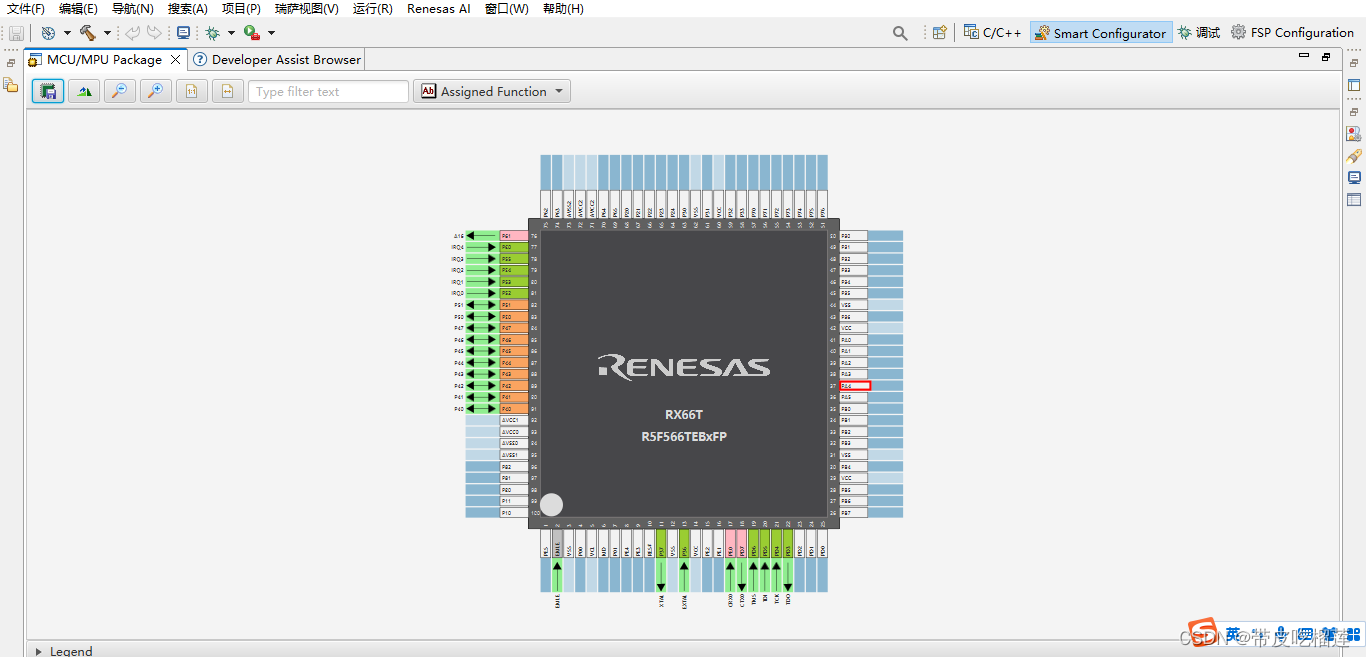The width and height of the screenshot is (1366, 657).
Task: Open the 窗口(W) menu
Action: pos(507,8)
